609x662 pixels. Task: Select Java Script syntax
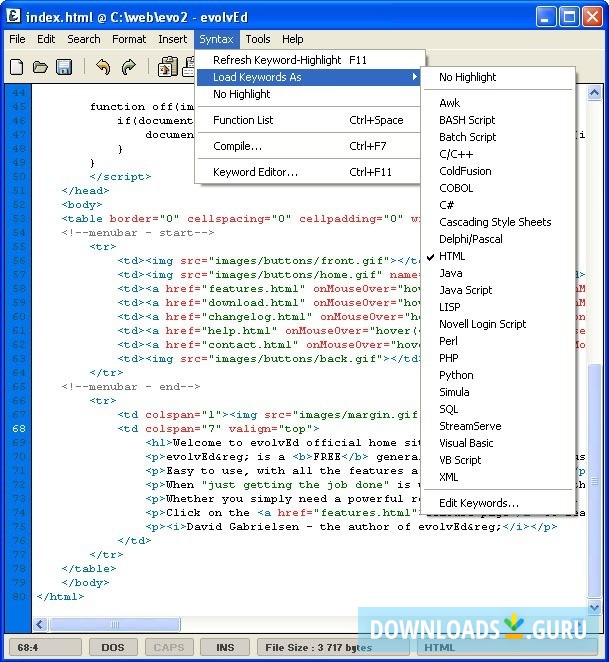pyautogui.click(x=498, y=290)
